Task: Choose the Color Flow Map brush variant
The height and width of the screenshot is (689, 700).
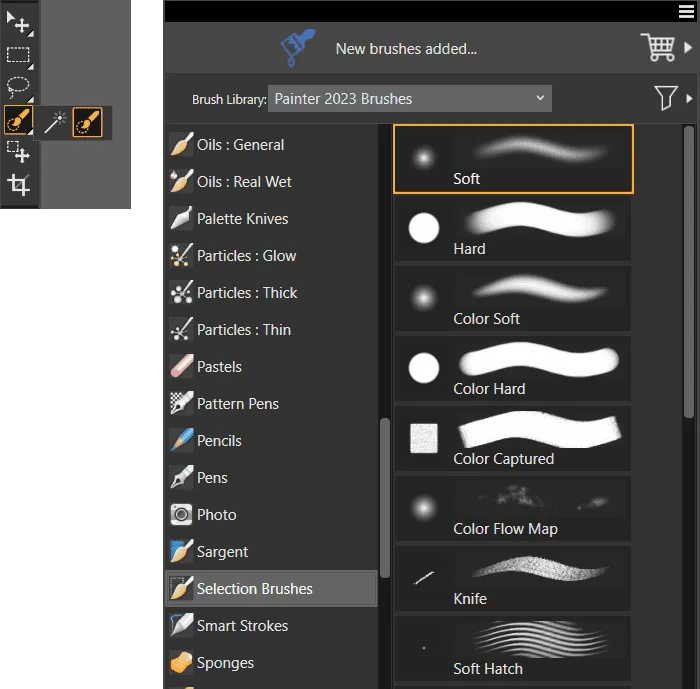Action: click(x=513, y=509)
